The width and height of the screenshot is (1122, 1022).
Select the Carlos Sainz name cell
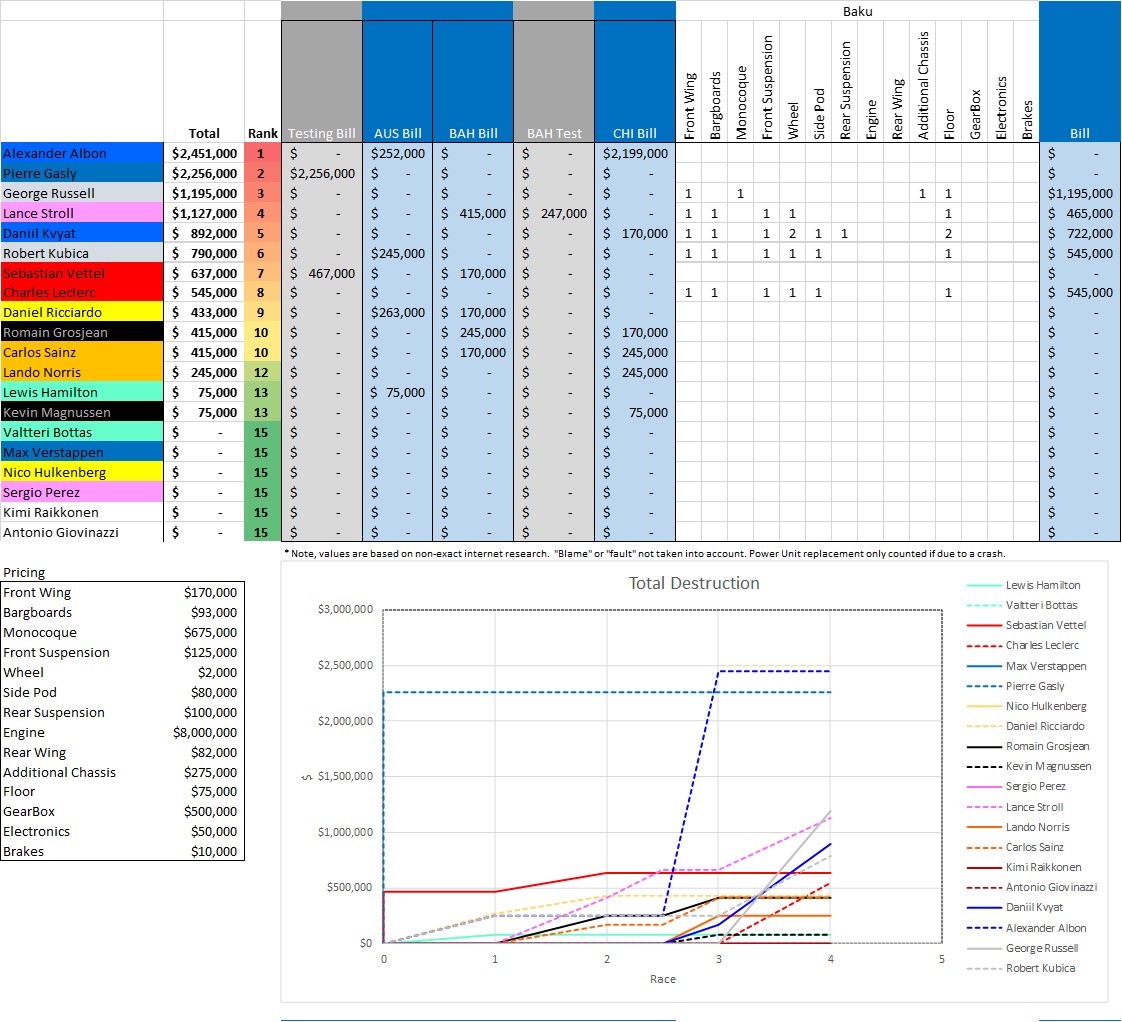(x=82, y=352)
